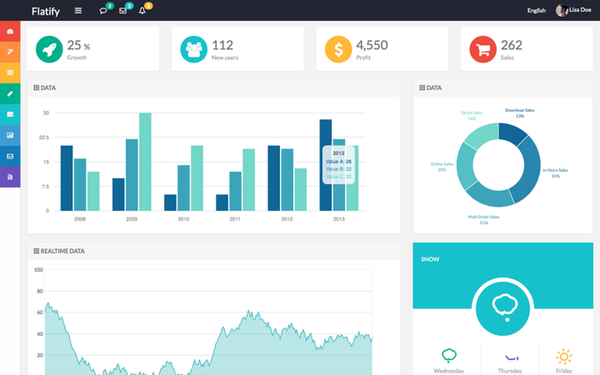This screenshot has height=375, width=600.
Task: Click the purple document sidebar icon
Action: click(x=10, y=177)
